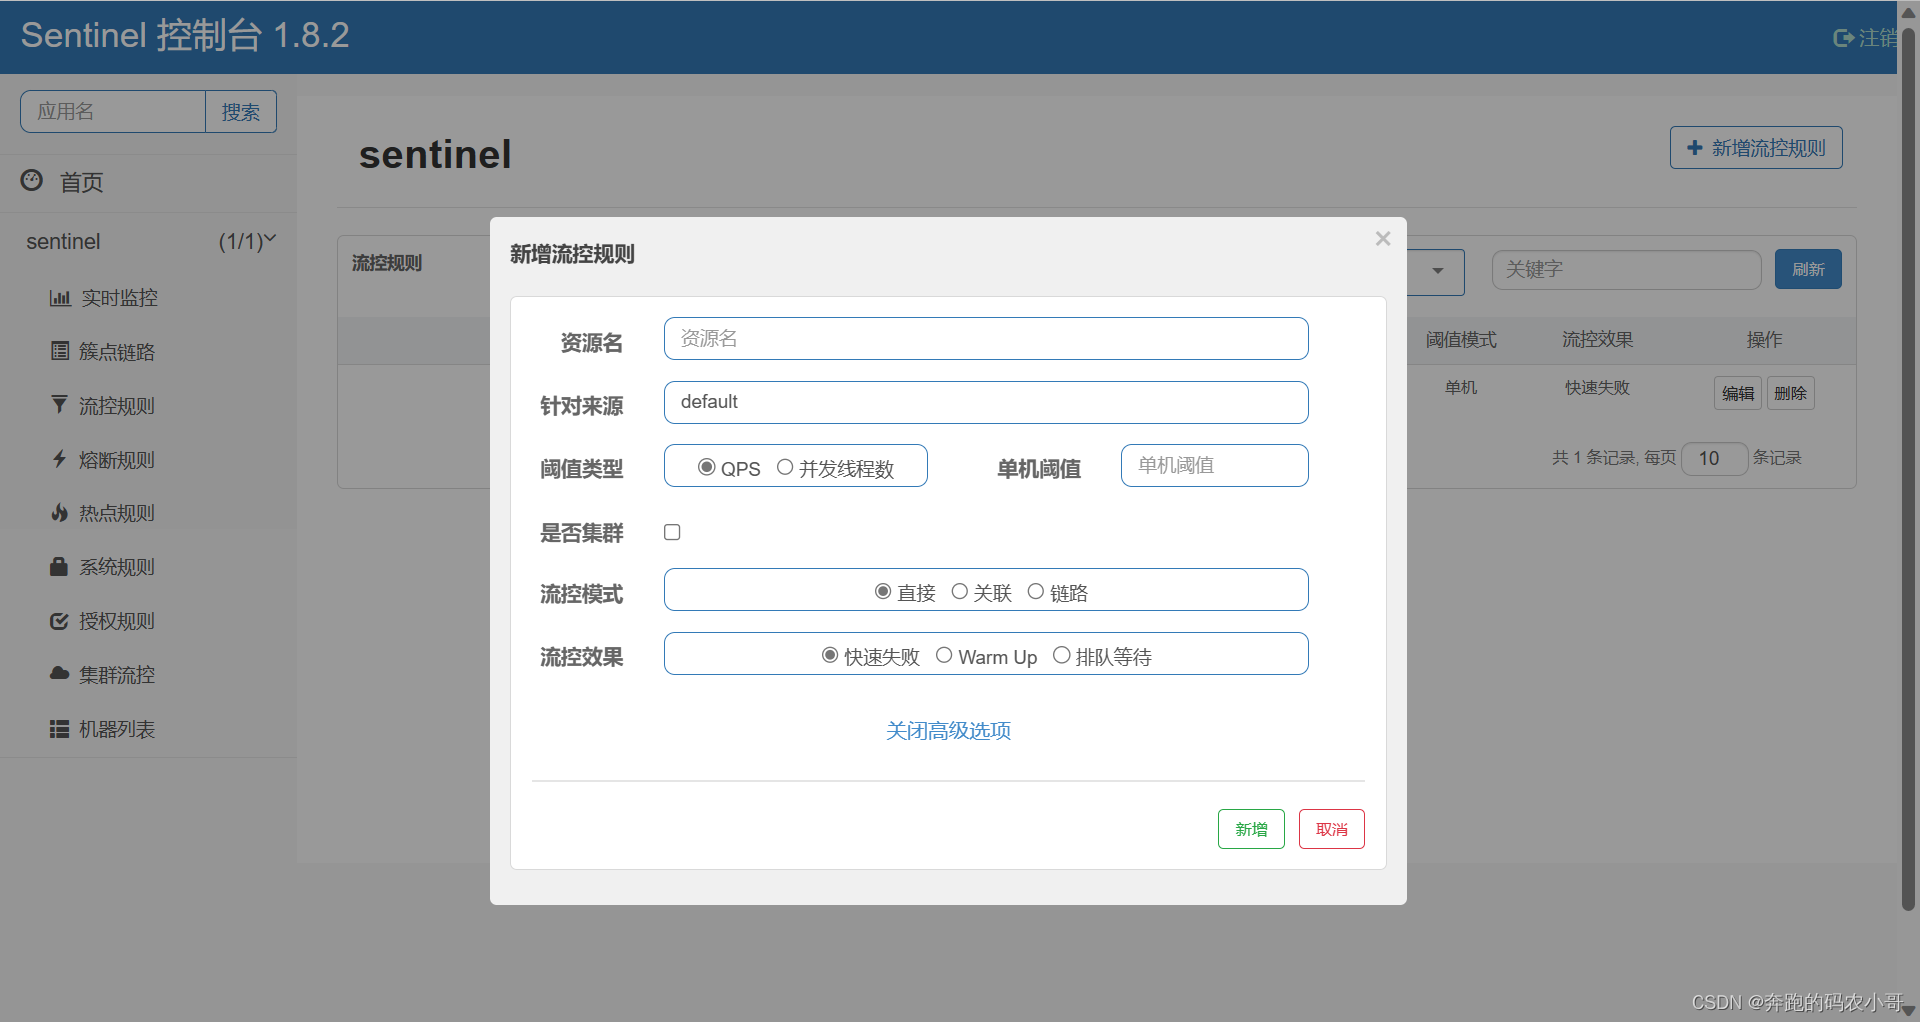This screenshot has height=1022, width=1920.
Task: Click the 操作 column header
Action: click(x=1764, y=340)
